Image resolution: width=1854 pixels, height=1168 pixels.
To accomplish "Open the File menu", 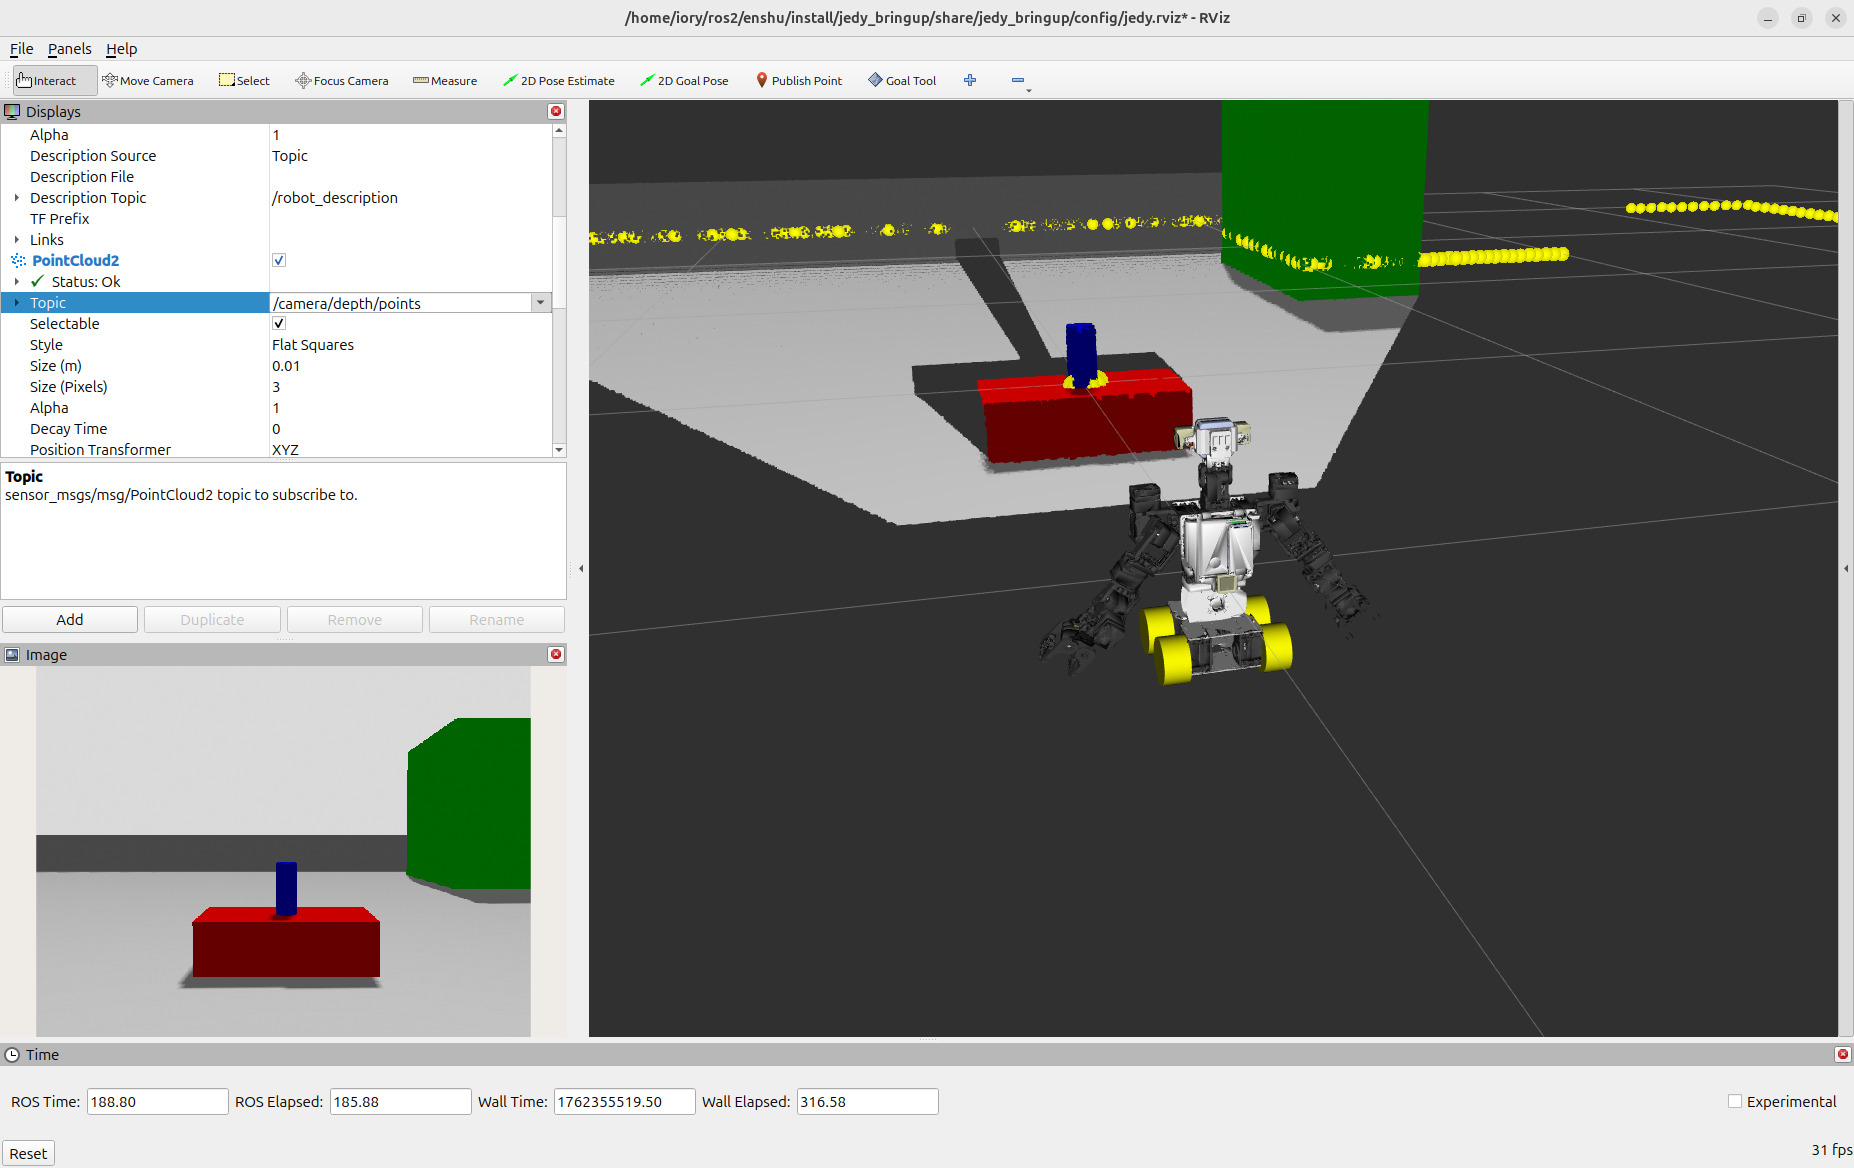I will point(21,49).
